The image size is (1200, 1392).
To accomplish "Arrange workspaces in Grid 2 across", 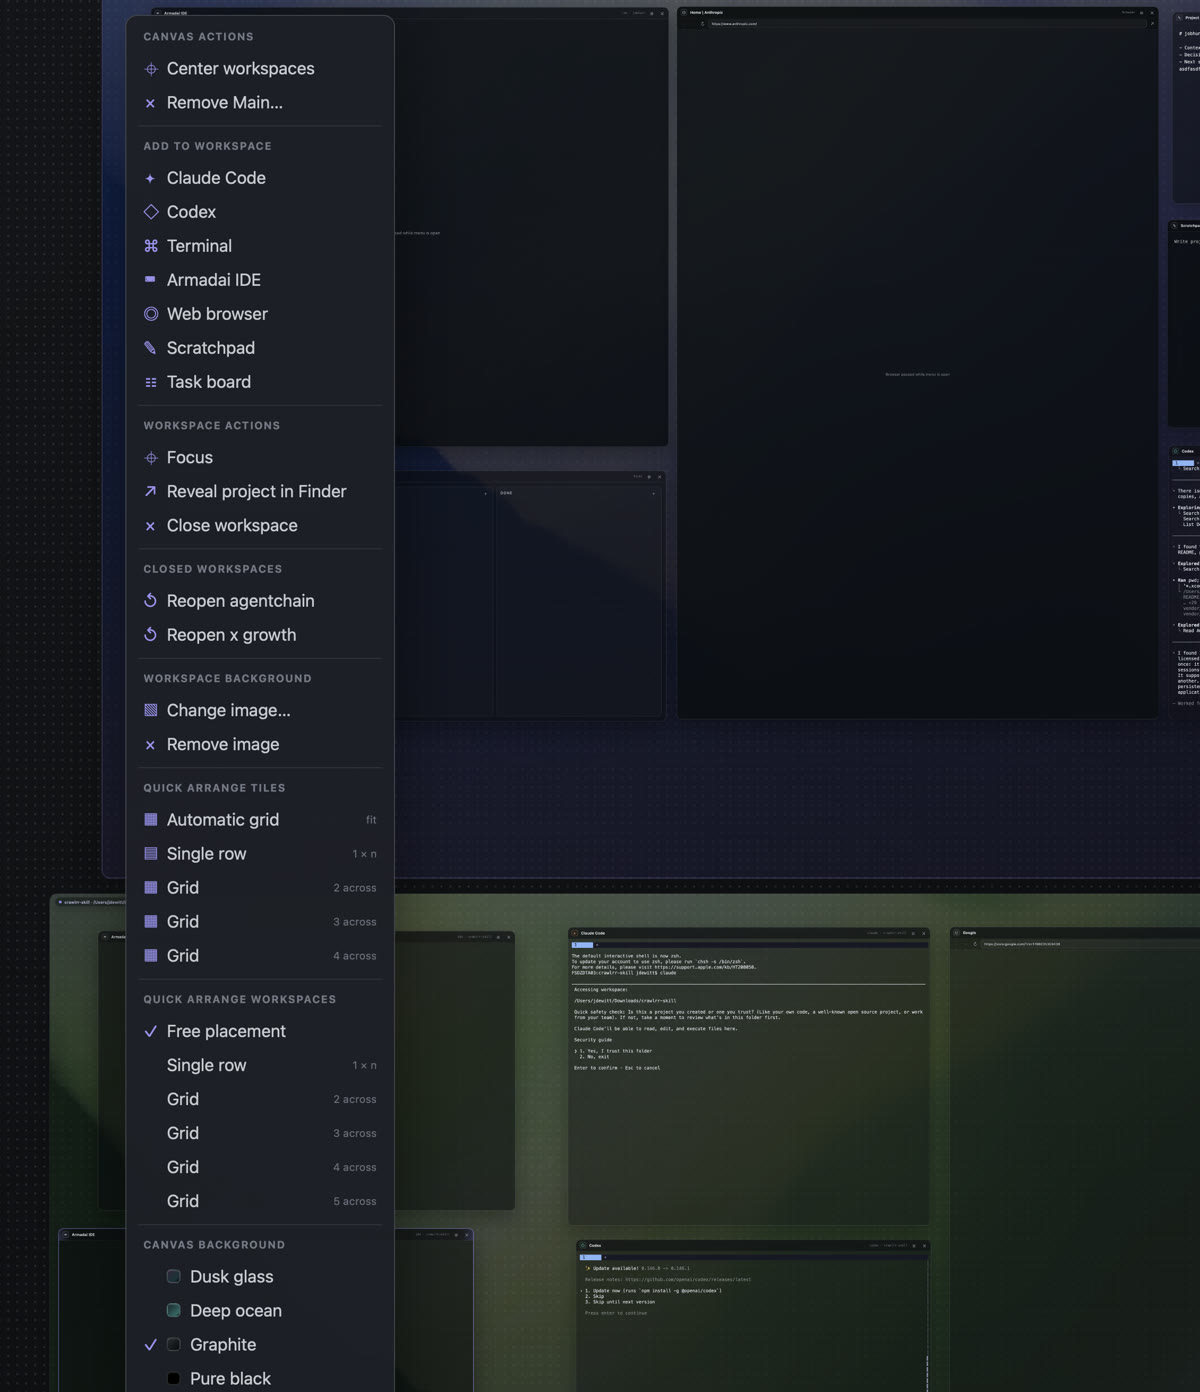I will [260, 1099].
